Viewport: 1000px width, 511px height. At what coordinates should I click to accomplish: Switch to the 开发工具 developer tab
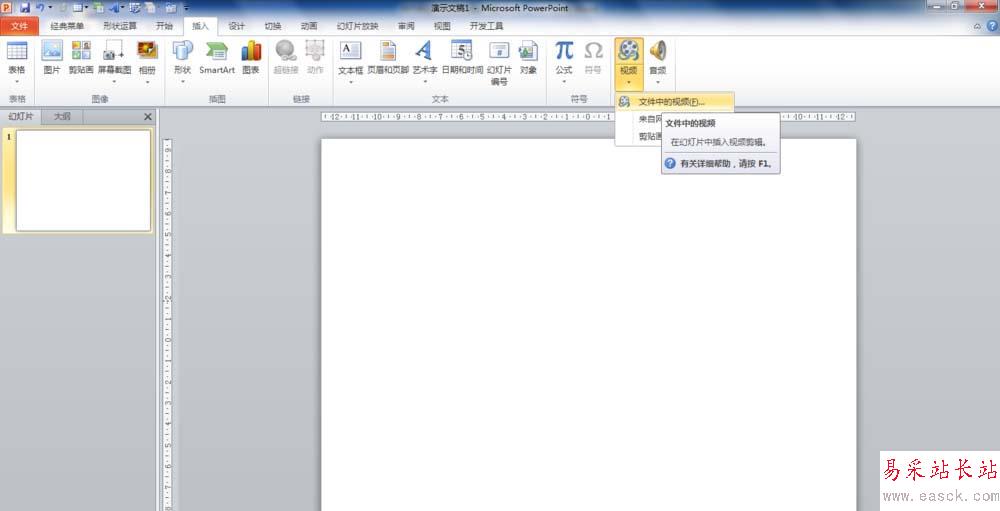point(487,26)
